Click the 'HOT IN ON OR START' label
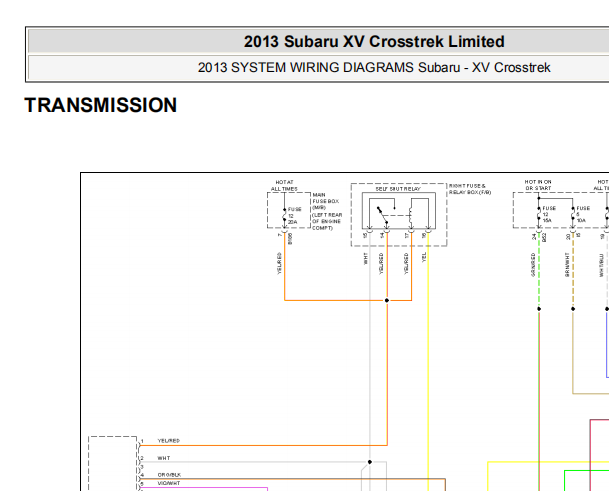This screenshot has width=609, height=491. point(538,185)
